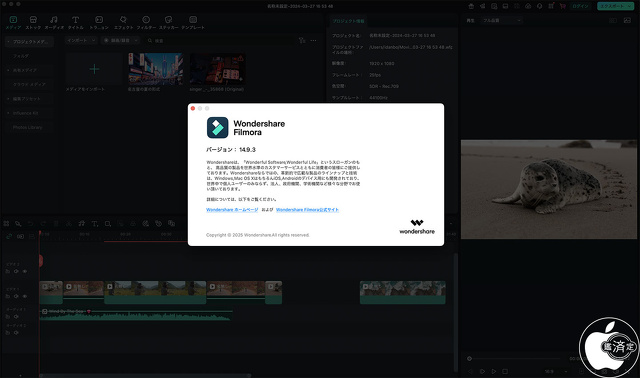The width and height of the screenshot is (640, 378).
Task: Click the ログイン button
Action: (x=580, y=6)
